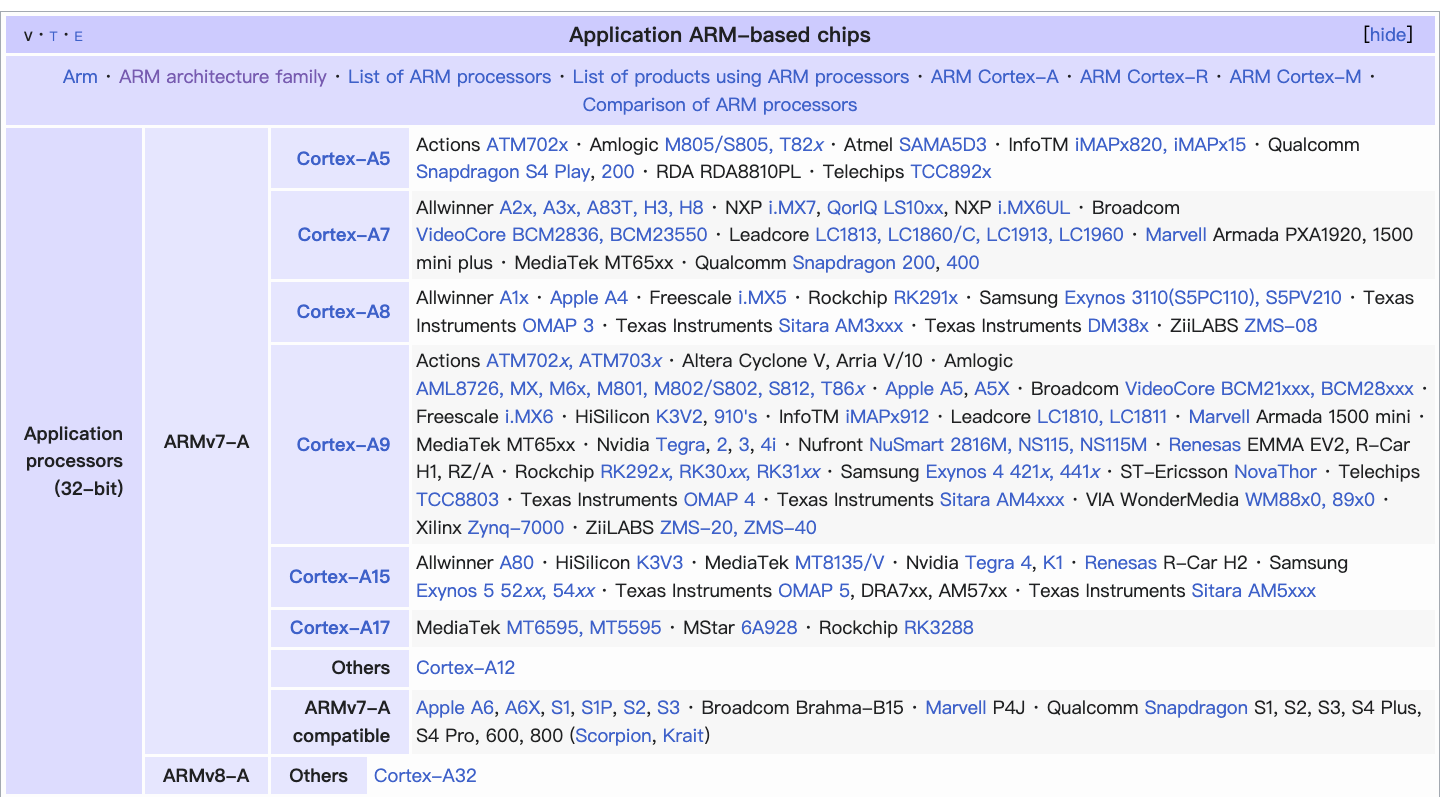Visit the ARM architecture family link
The height and width of the screenshot is (797, 1456).
(x=223, y=77)
